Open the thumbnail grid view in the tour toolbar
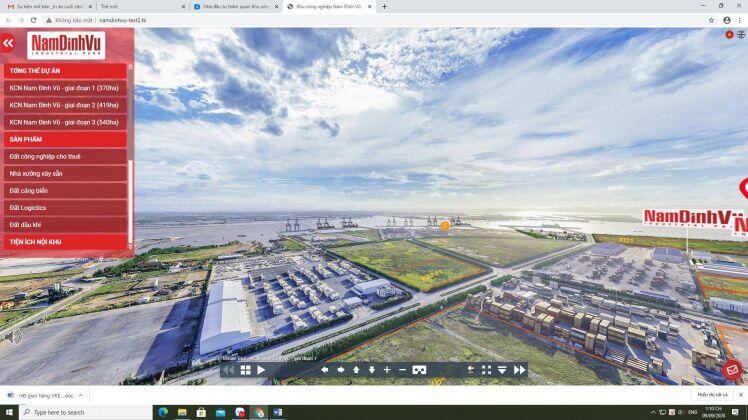 [x=245, y=370]
